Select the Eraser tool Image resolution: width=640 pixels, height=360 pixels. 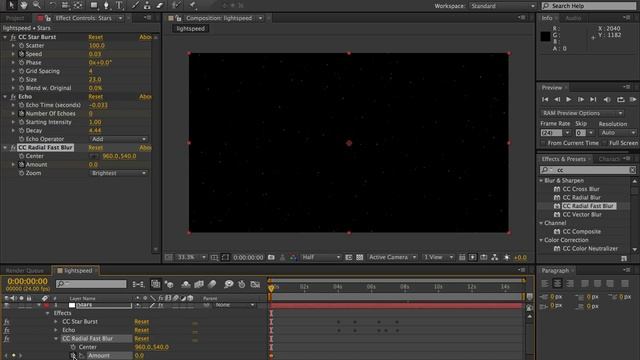160,5
